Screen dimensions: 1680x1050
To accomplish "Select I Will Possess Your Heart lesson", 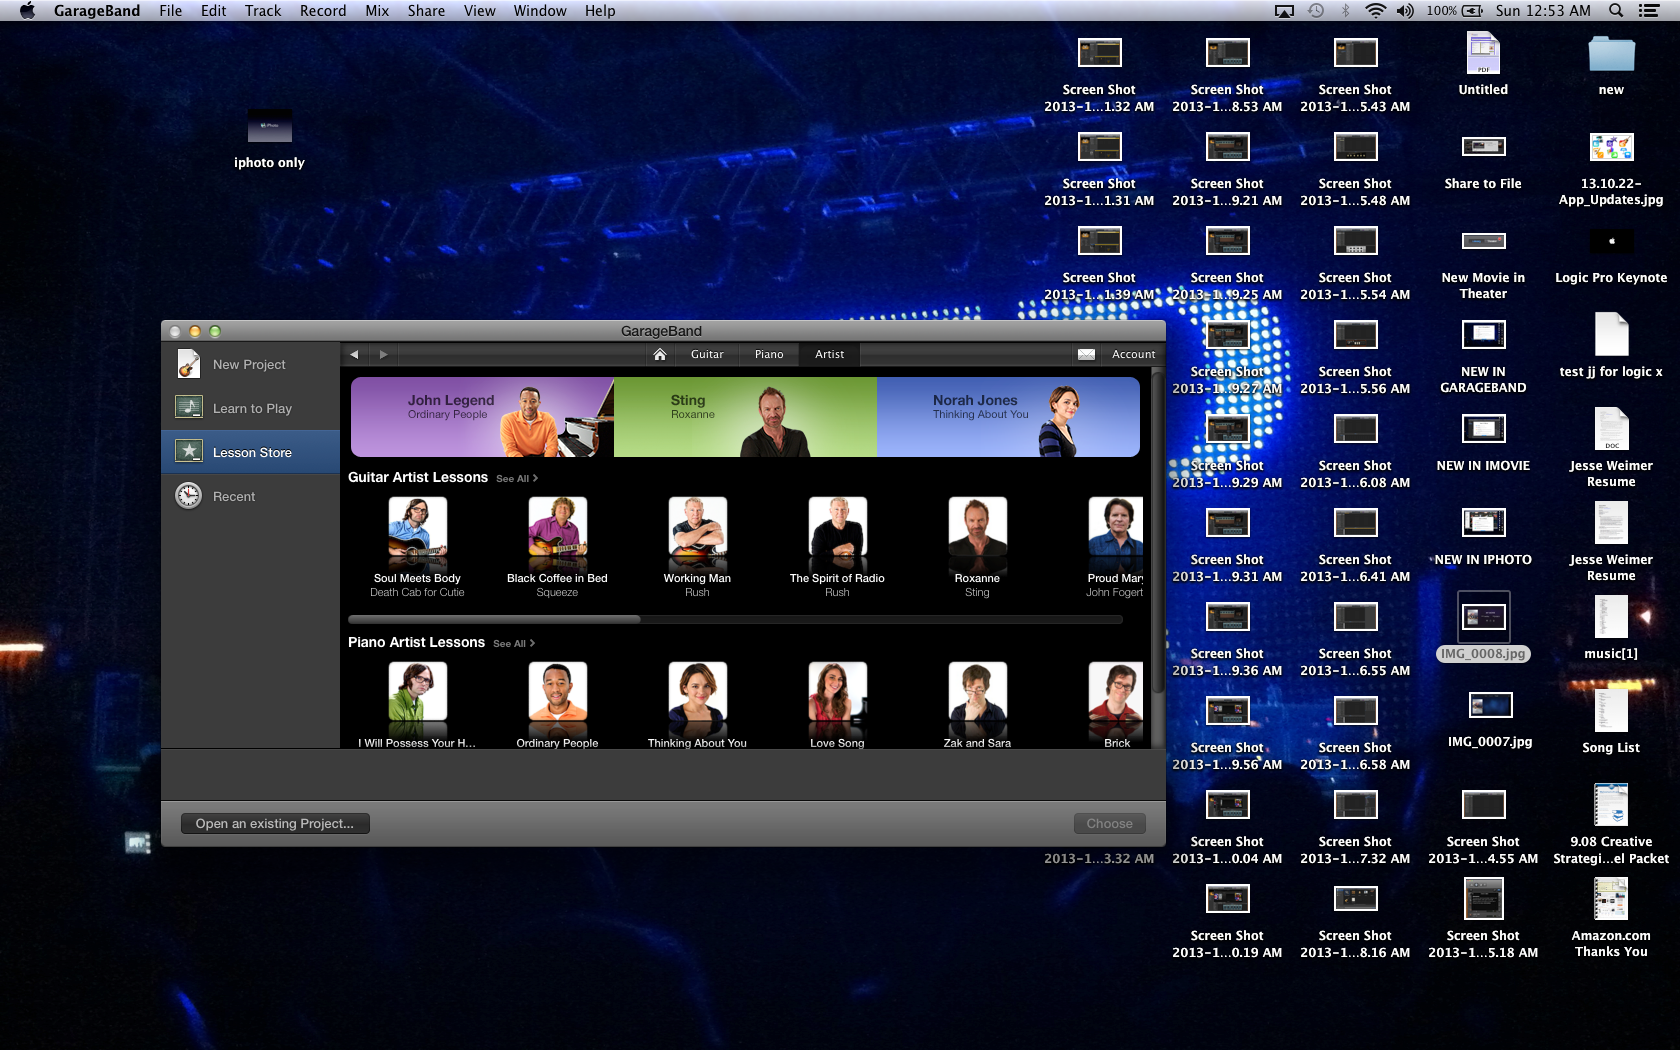I will point(417,705).
